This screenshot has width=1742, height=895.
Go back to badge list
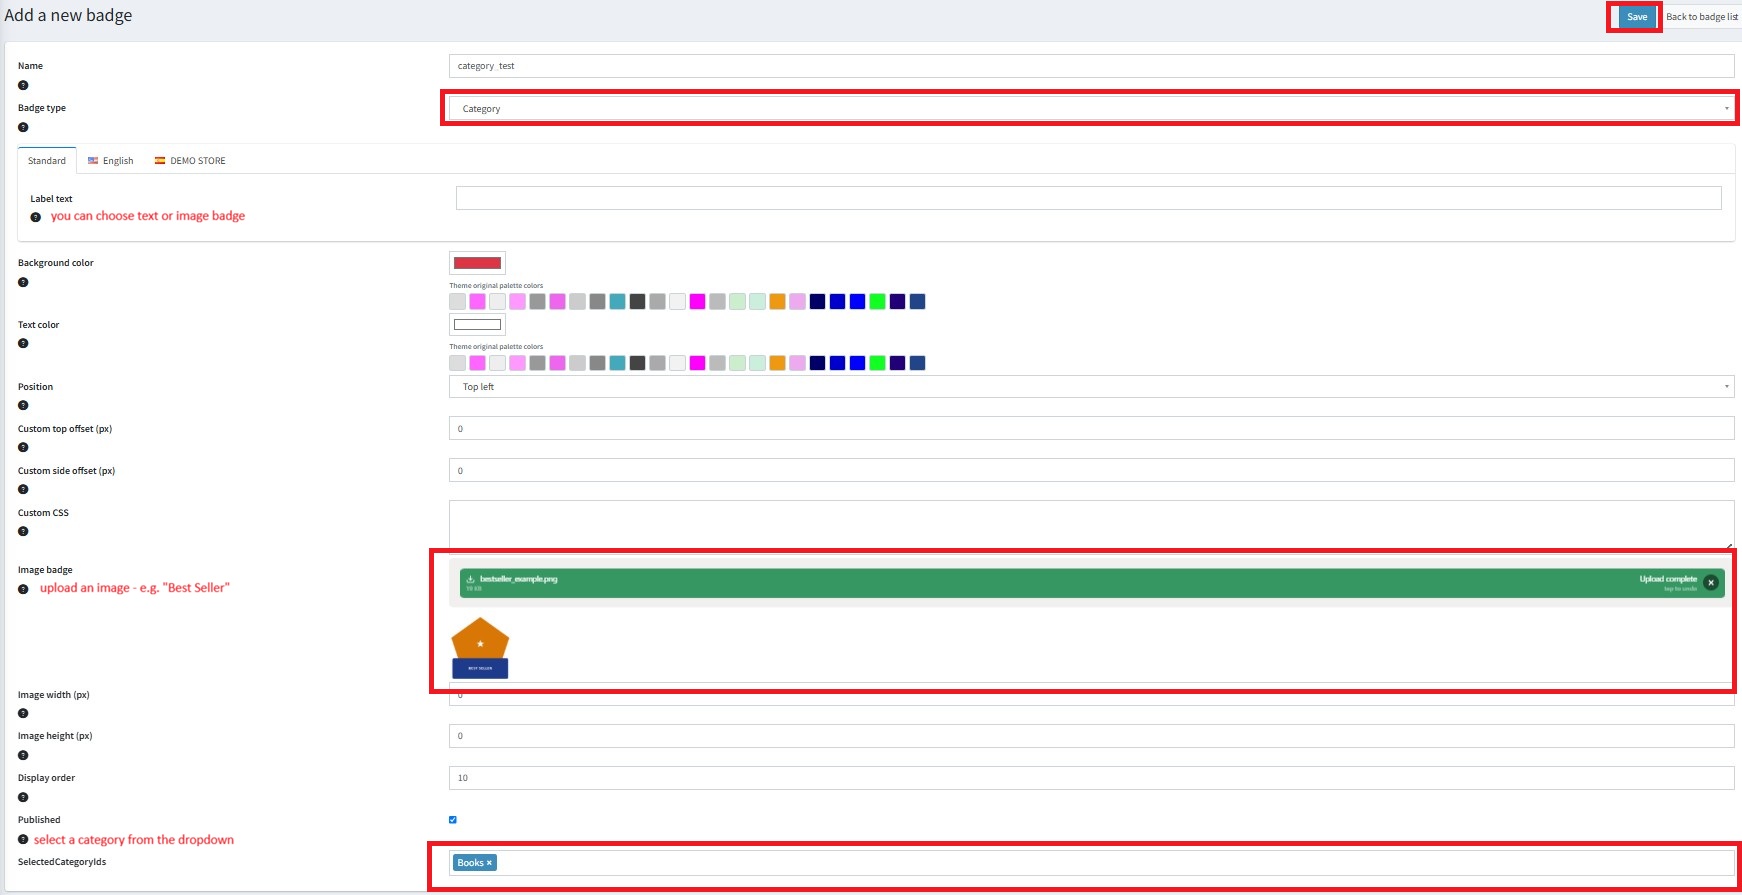click(x=1702, y=17)
